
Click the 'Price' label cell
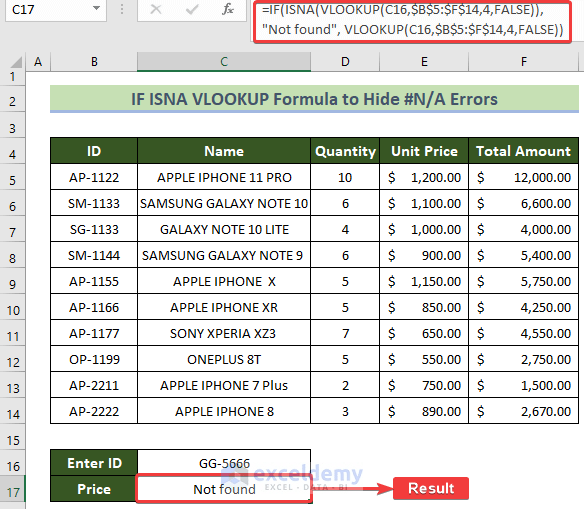point(94,489)
